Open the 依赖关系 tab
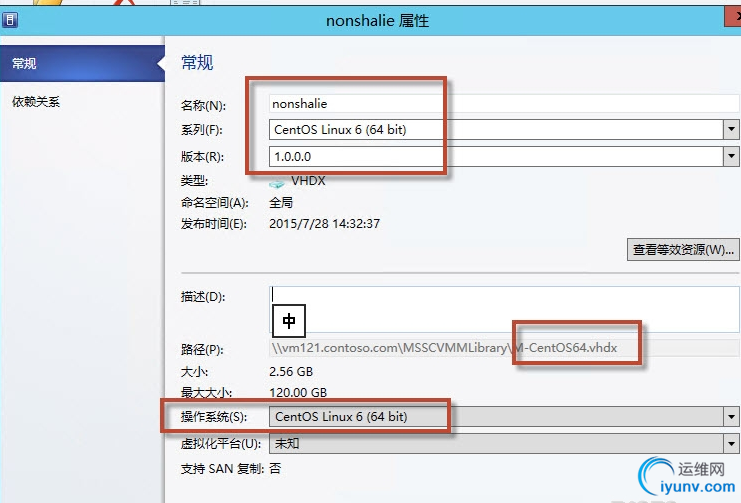The width and height of the screenshot is (741, 503). [36, 102]
